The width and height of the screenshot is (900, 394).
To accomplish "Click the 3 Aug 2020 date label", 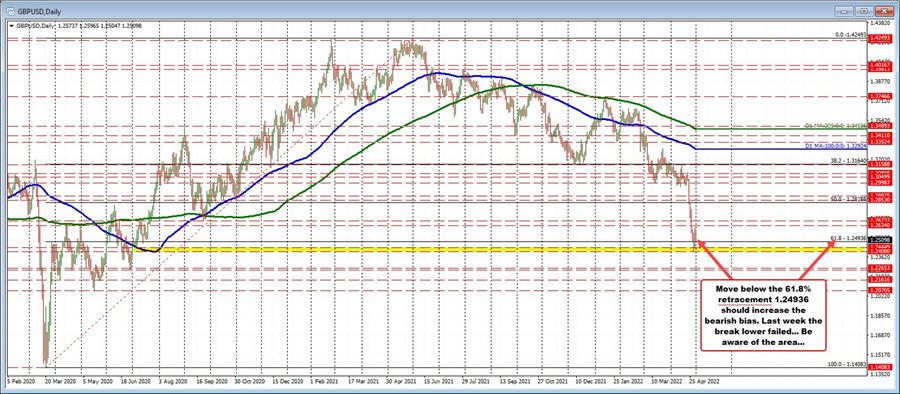I will 173,381.
